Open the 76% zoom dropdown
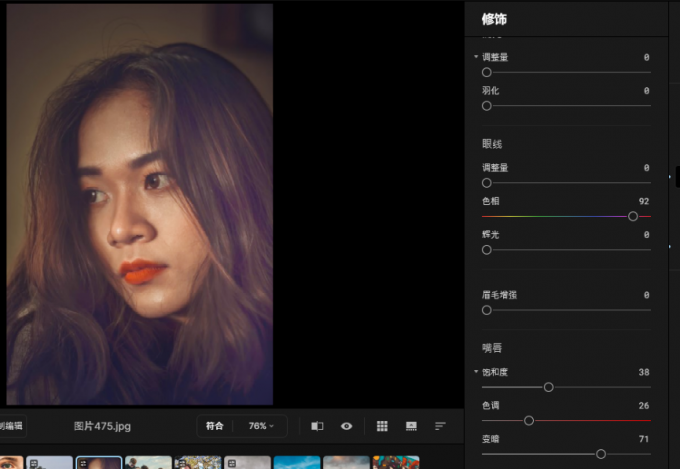The height and width of the screenshot is (469, 680). coord(261,426)
